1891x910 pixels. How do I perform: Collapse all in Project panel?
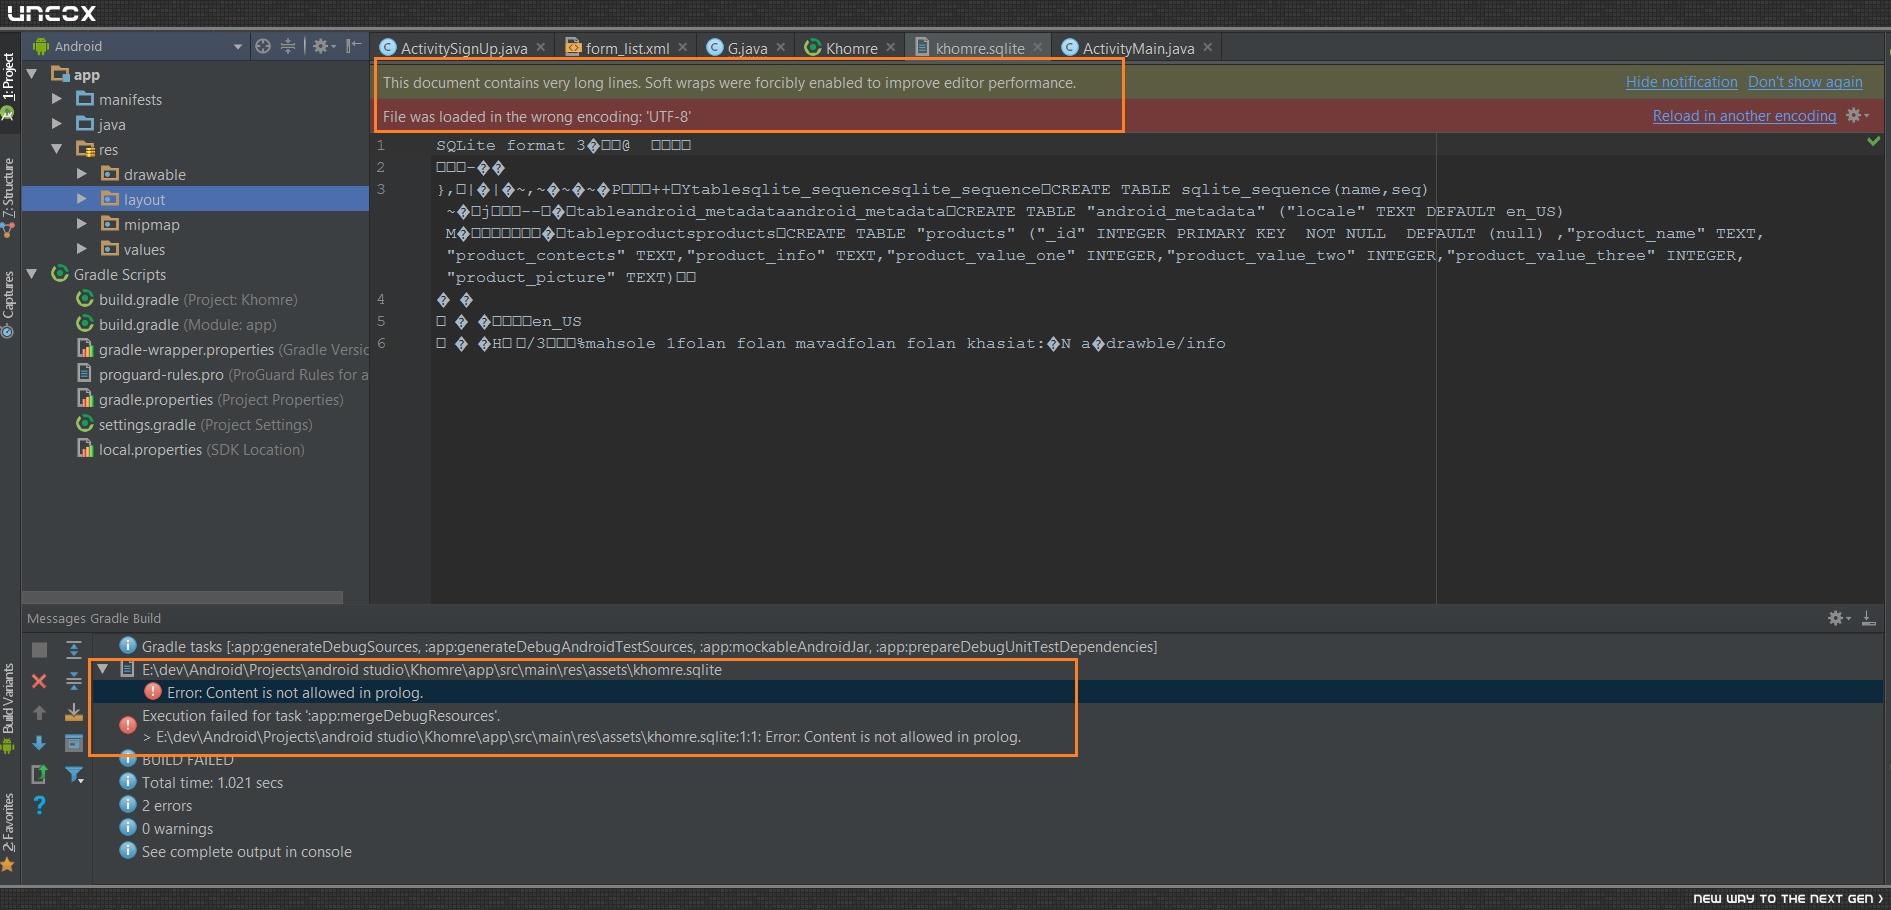tap(288, 46)
